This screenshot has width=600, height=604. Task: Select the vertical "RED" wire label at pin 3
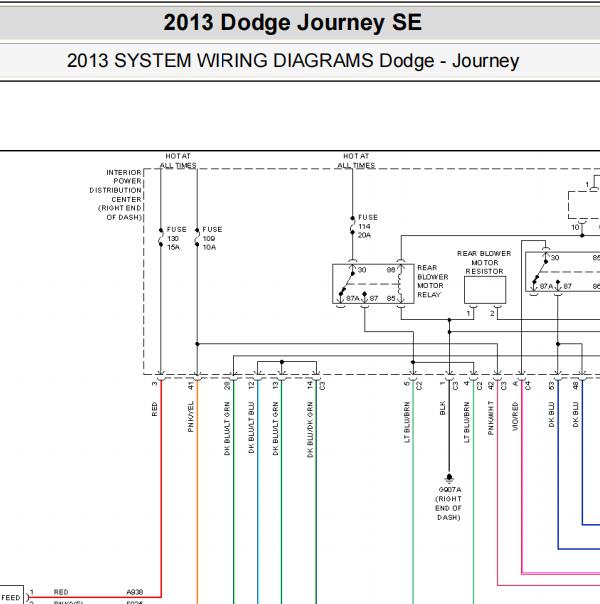coord(154,409)
